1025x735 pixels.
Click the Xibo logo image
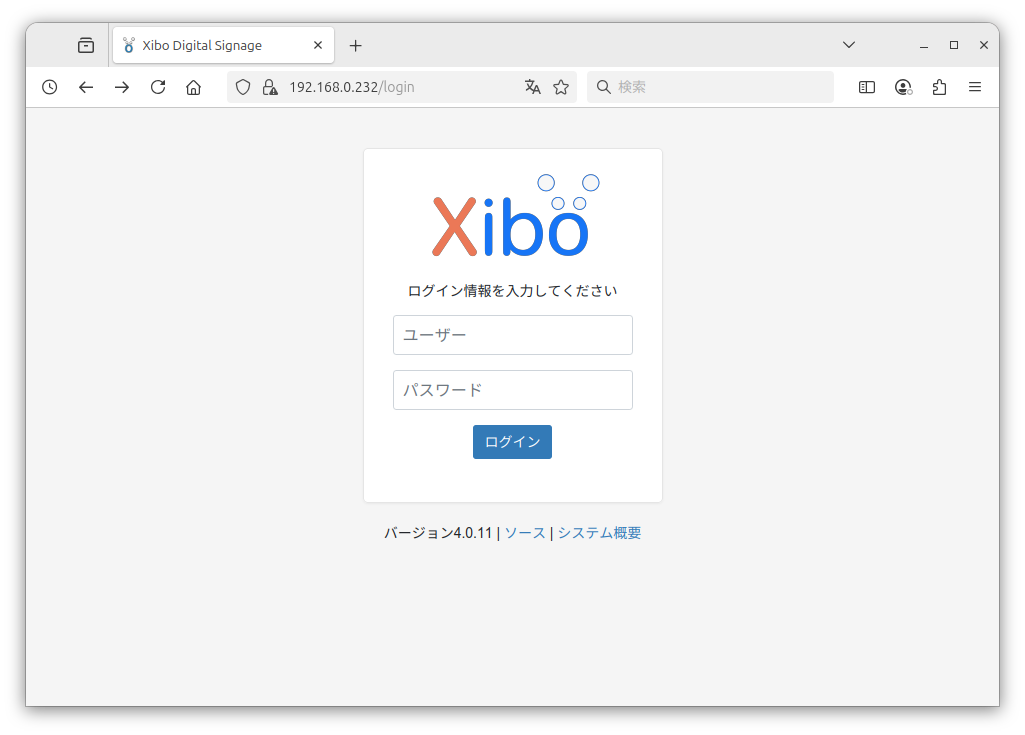coord(516,215)
